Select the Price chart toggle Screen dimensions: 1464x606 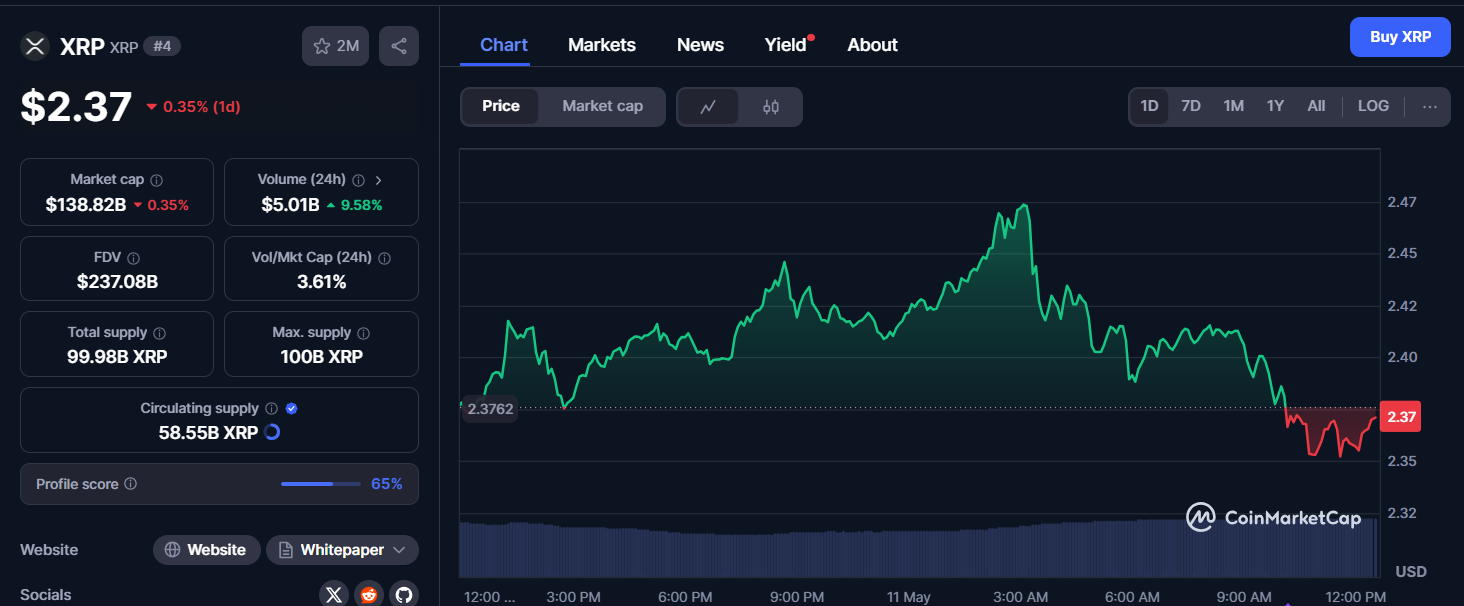[x=501, y=106]
